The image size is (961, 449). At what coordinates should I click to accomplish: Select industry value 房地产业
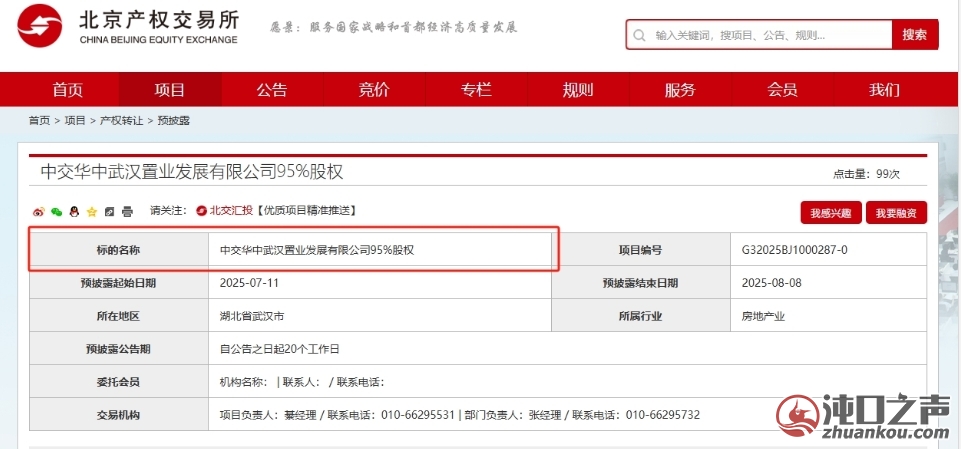point(763,316)
